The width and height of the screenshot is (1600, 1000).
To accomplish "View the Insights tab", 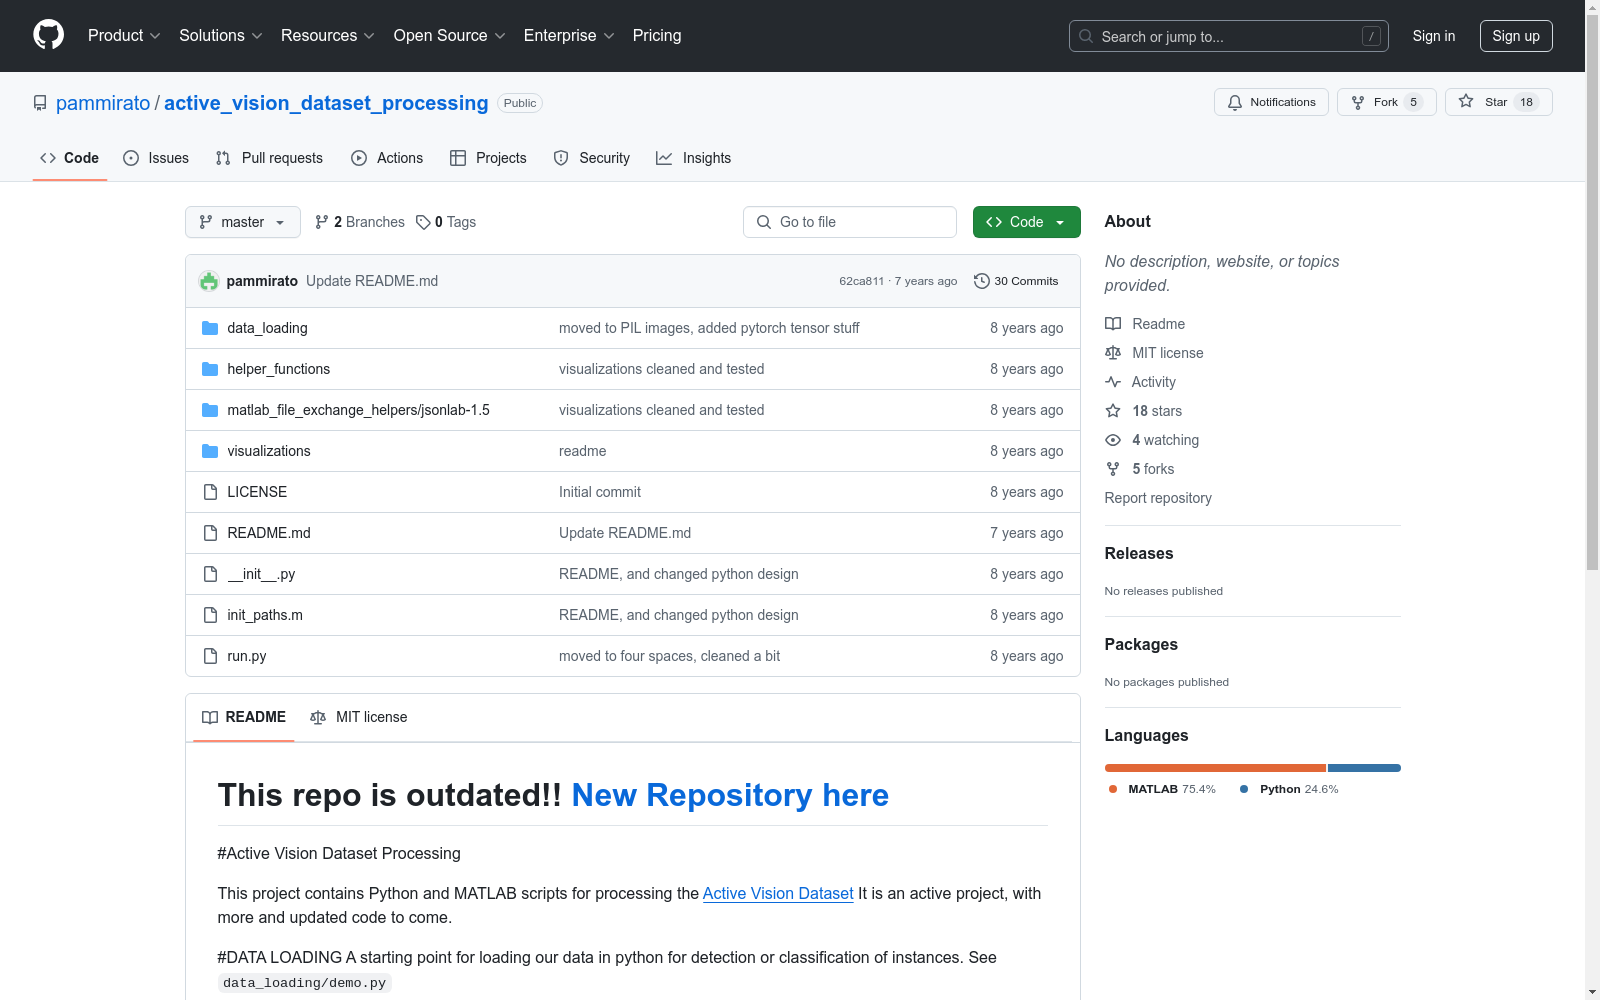I will tap(694, 158).
